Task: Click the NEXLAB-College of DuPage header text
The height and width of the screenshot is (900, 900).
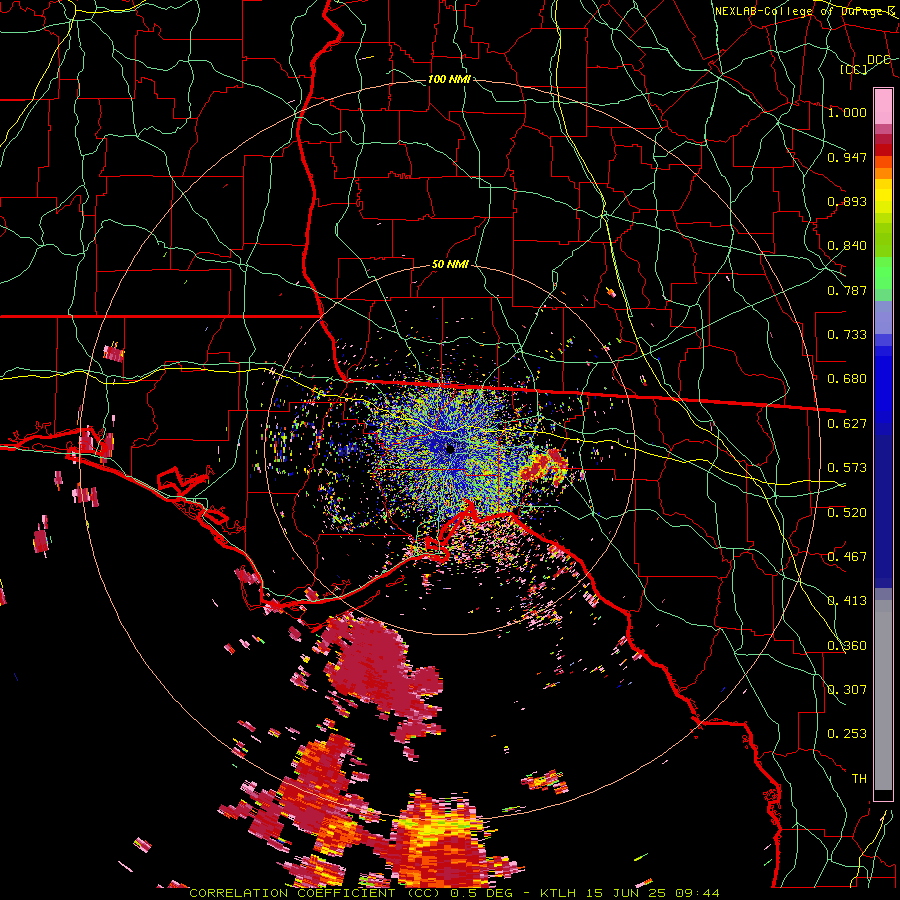Action: click(806, 11)
